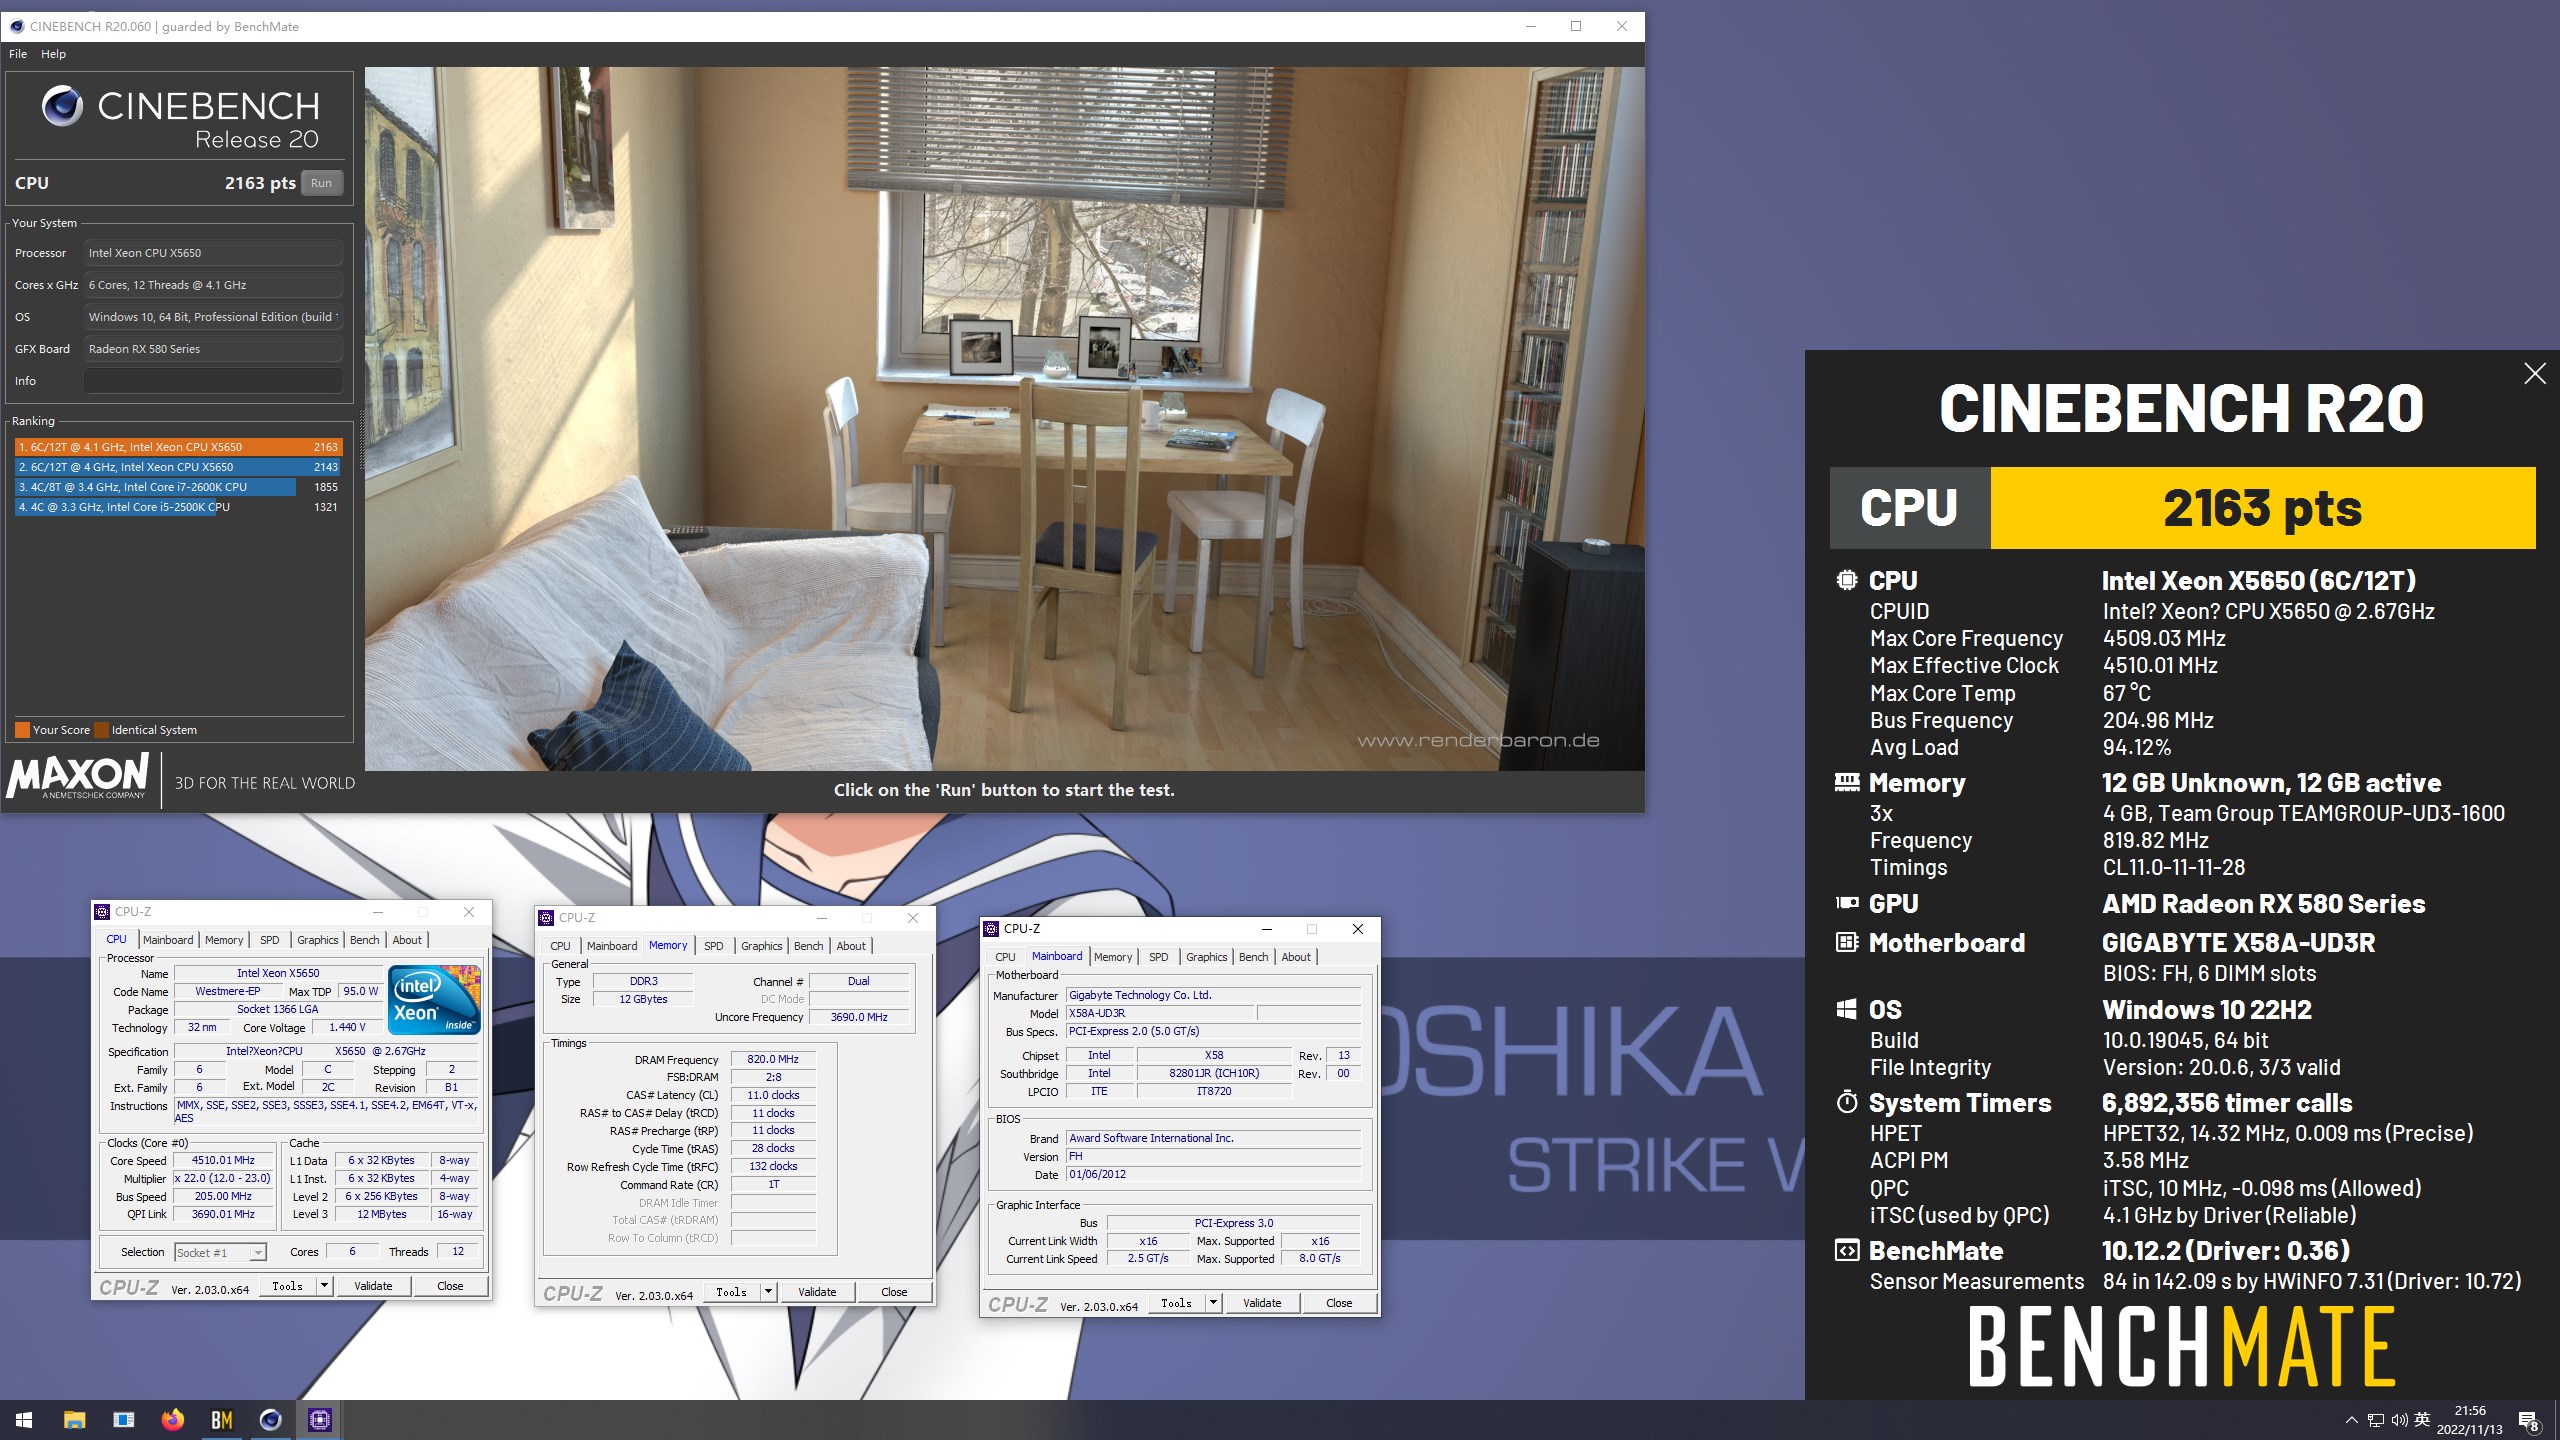2560x1440 pixels.
Task: Click the Core Speed value 4510.01 MHz
Action: (223, 1161)
